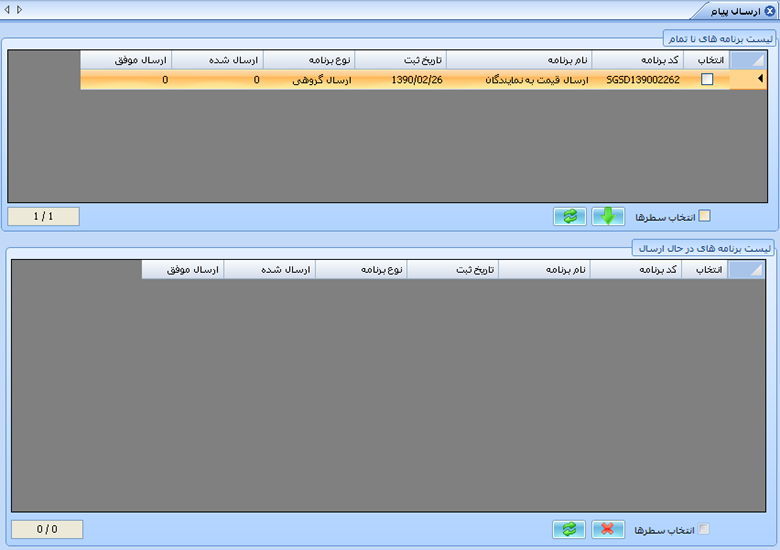Screen dimensions: 780x550
Task: Click the 1 / 1 record counter
Action: [43, 216]
